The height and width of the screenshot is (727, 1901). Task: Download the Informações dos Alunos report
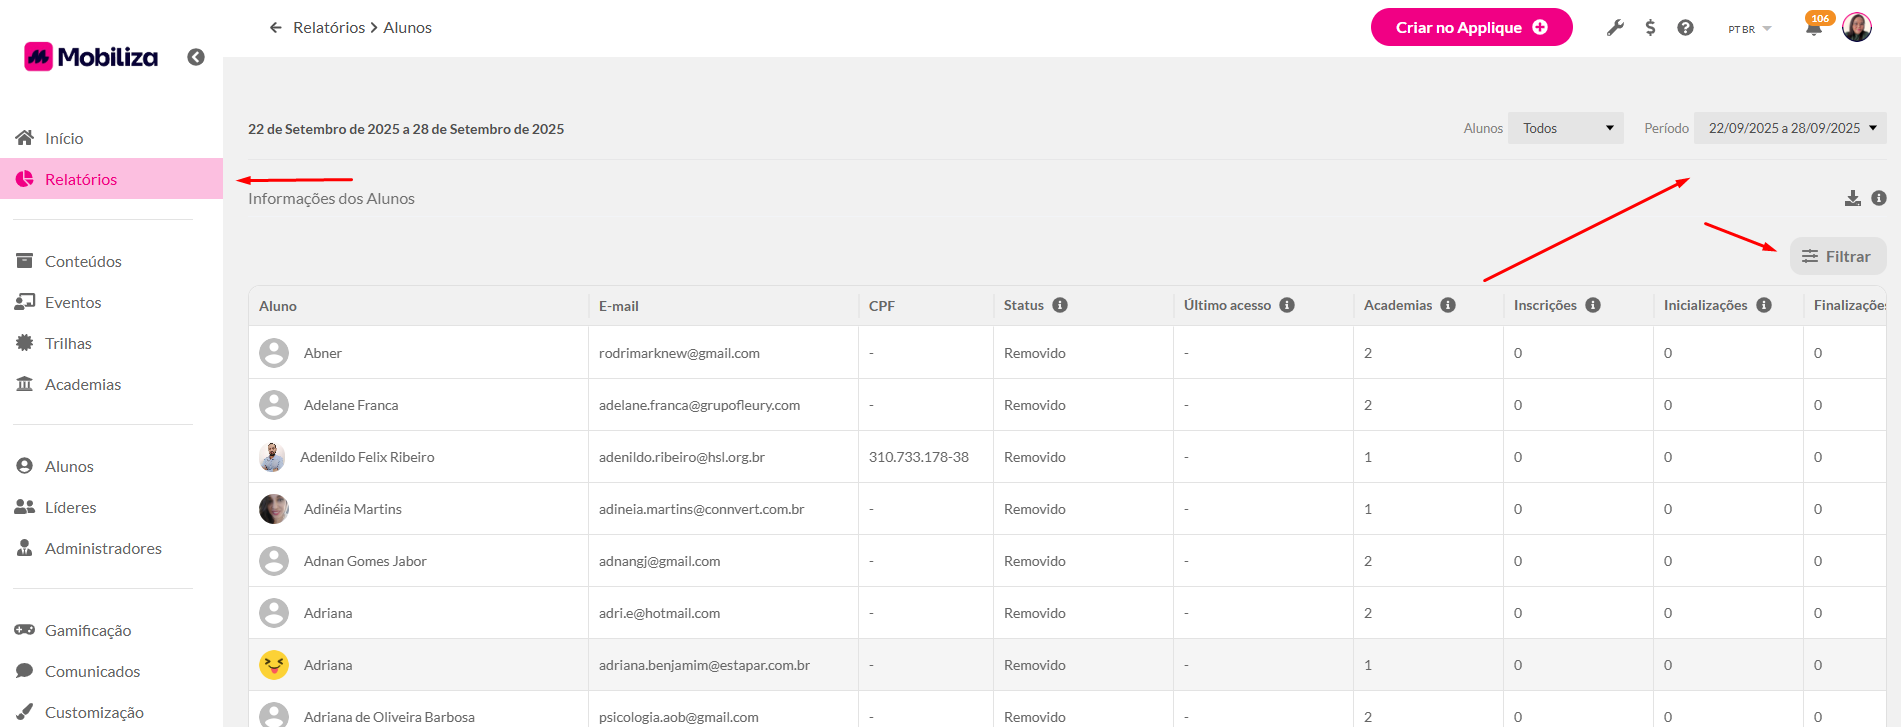tap(1852, 198)
